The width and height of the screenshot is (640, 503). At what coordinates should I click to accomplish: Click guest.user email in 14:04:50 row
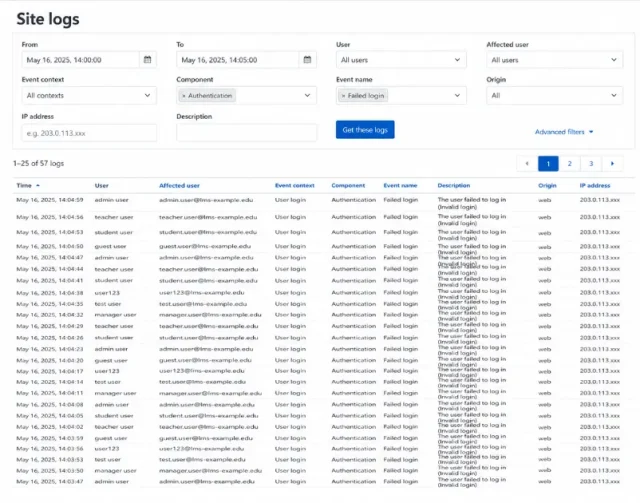tap(204, 246)
